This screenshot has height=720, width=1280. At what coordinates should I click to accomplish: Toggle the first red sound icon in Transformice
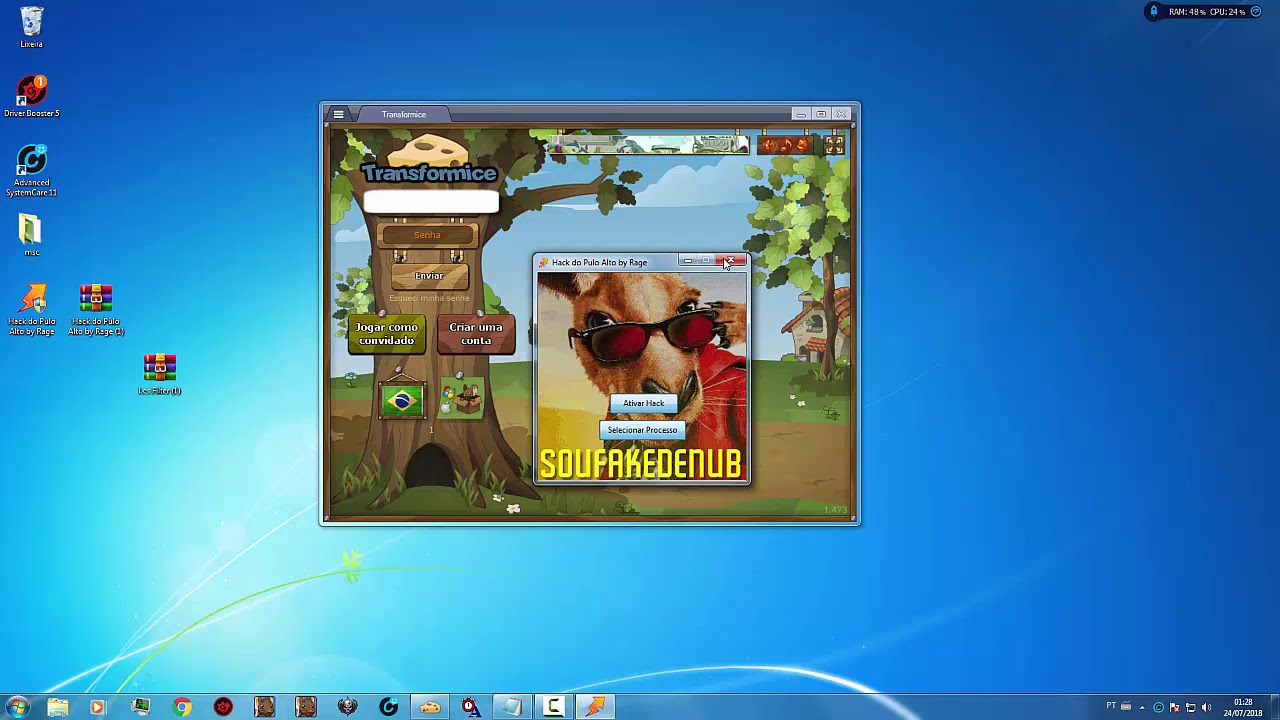[768, 146]
